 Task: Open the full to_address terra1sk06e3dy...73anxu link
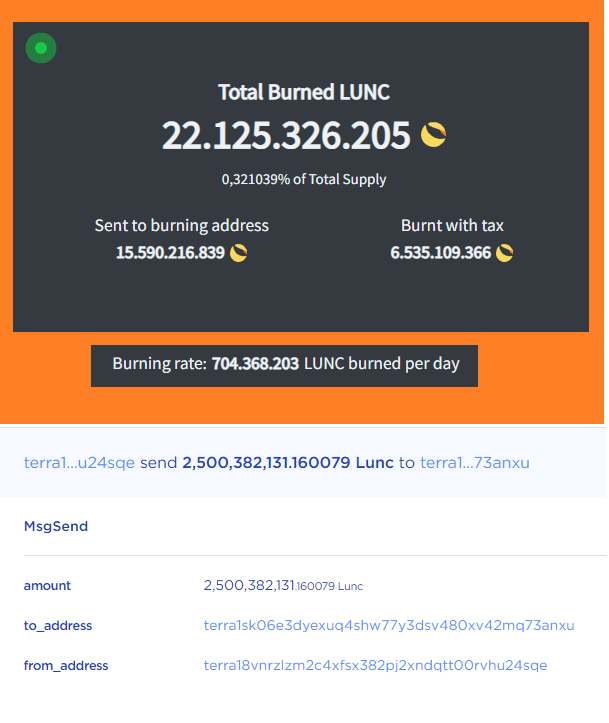coord(389,625)
